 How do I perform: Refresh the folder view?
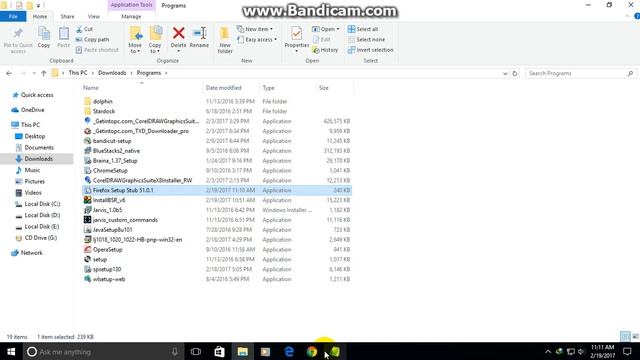click(x=515, y=73)
